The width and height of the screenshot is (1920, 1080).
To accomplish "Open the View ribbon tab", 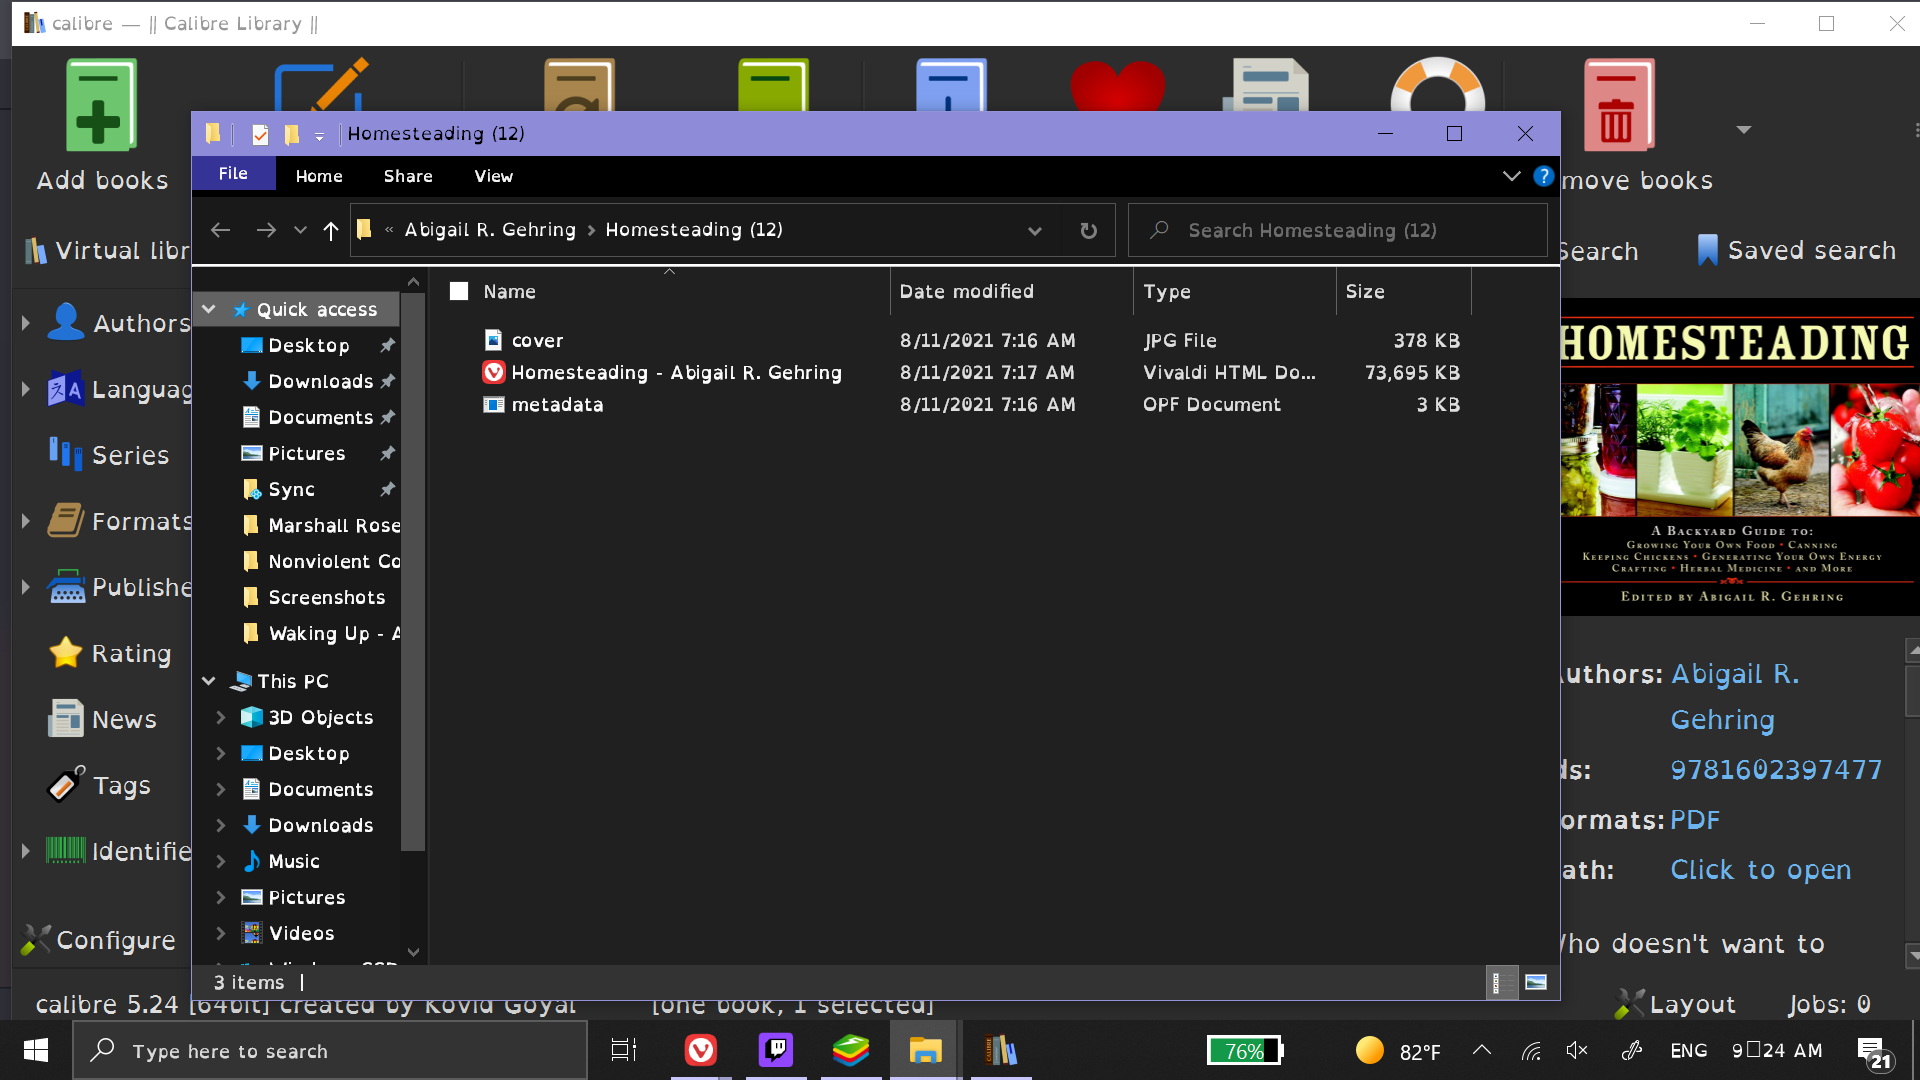I will (493, 176).
